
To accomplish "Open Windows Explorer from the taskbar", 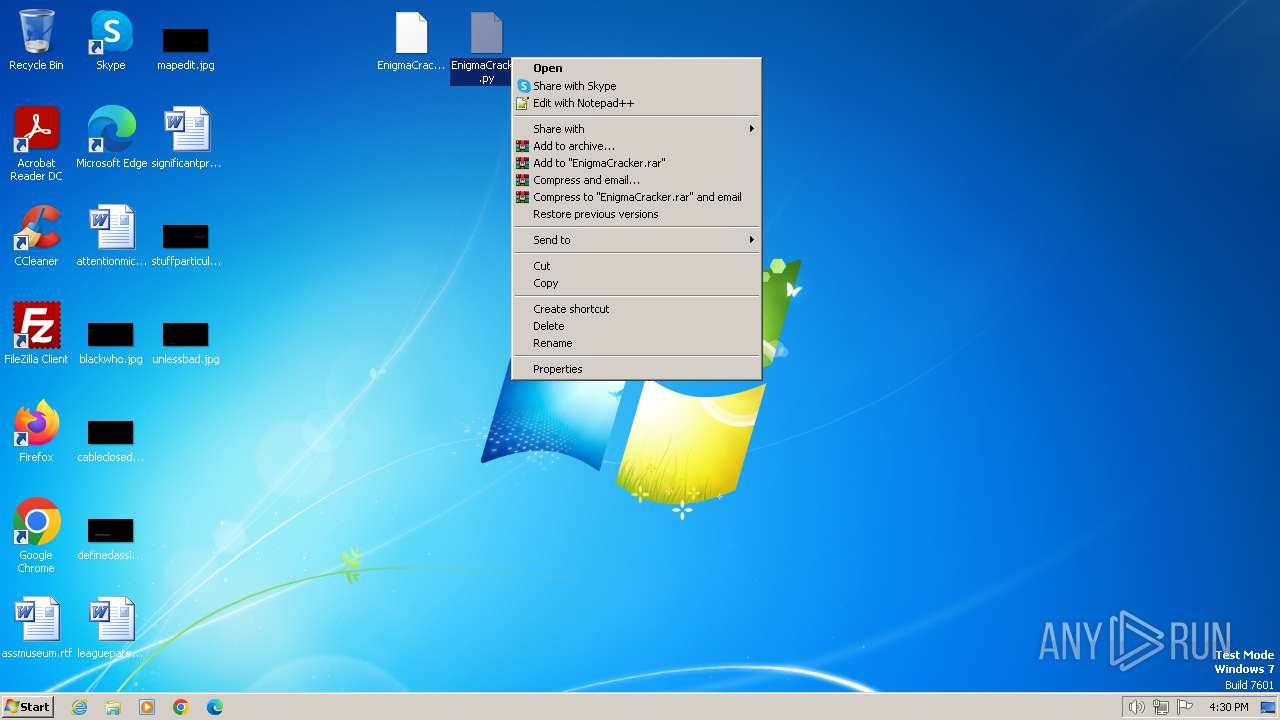I will point(113,707).
